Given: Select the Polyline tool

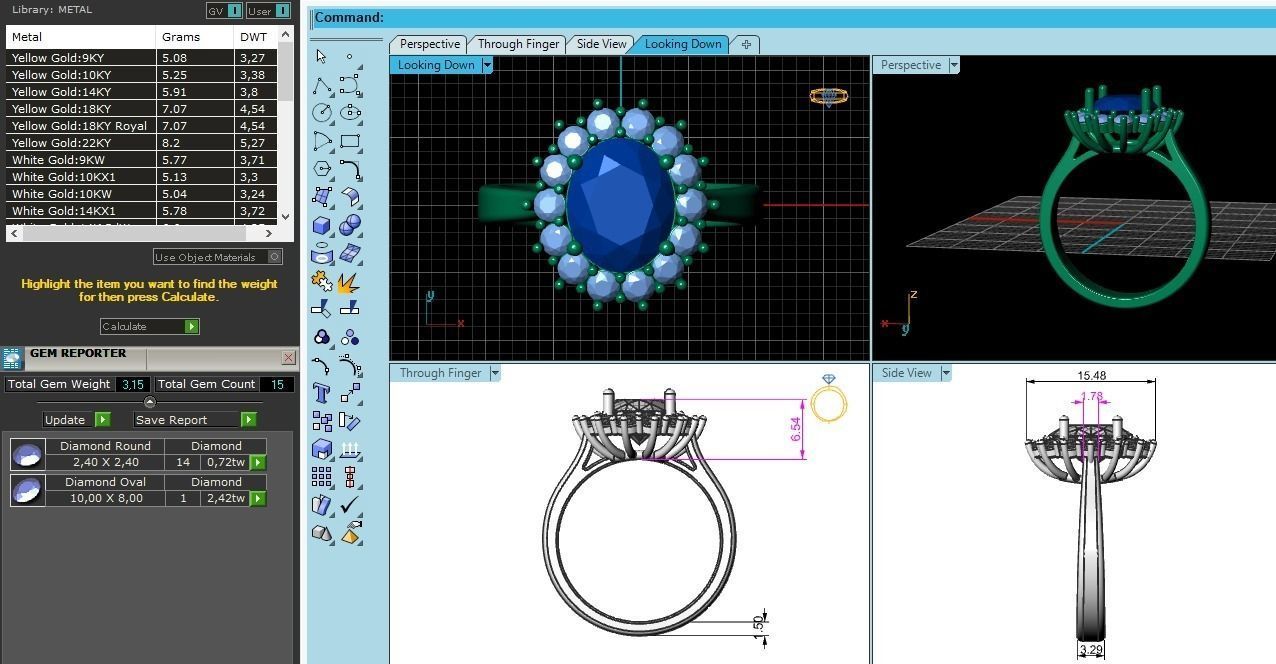Looking at the screenshot, I should pyautogui.click(x=321, y=85).
